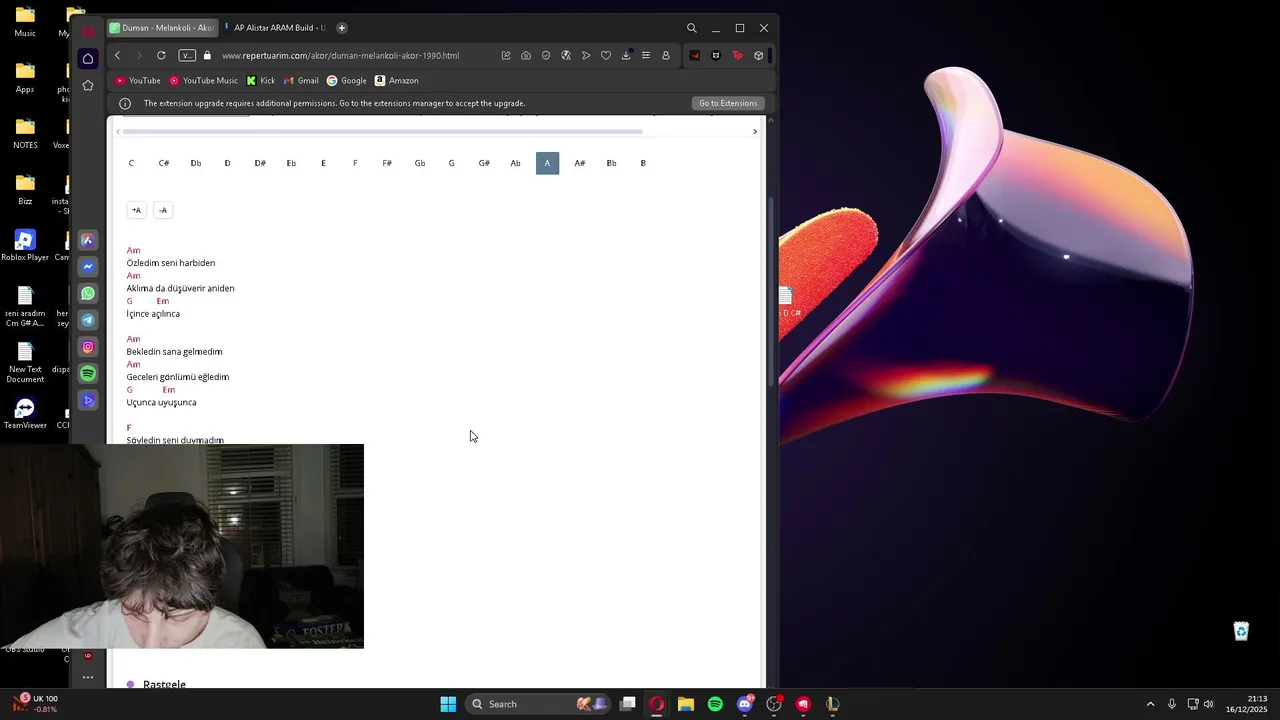Click the page vertical scrollbar
The image size is (1280, 720).
pos(770,290)
